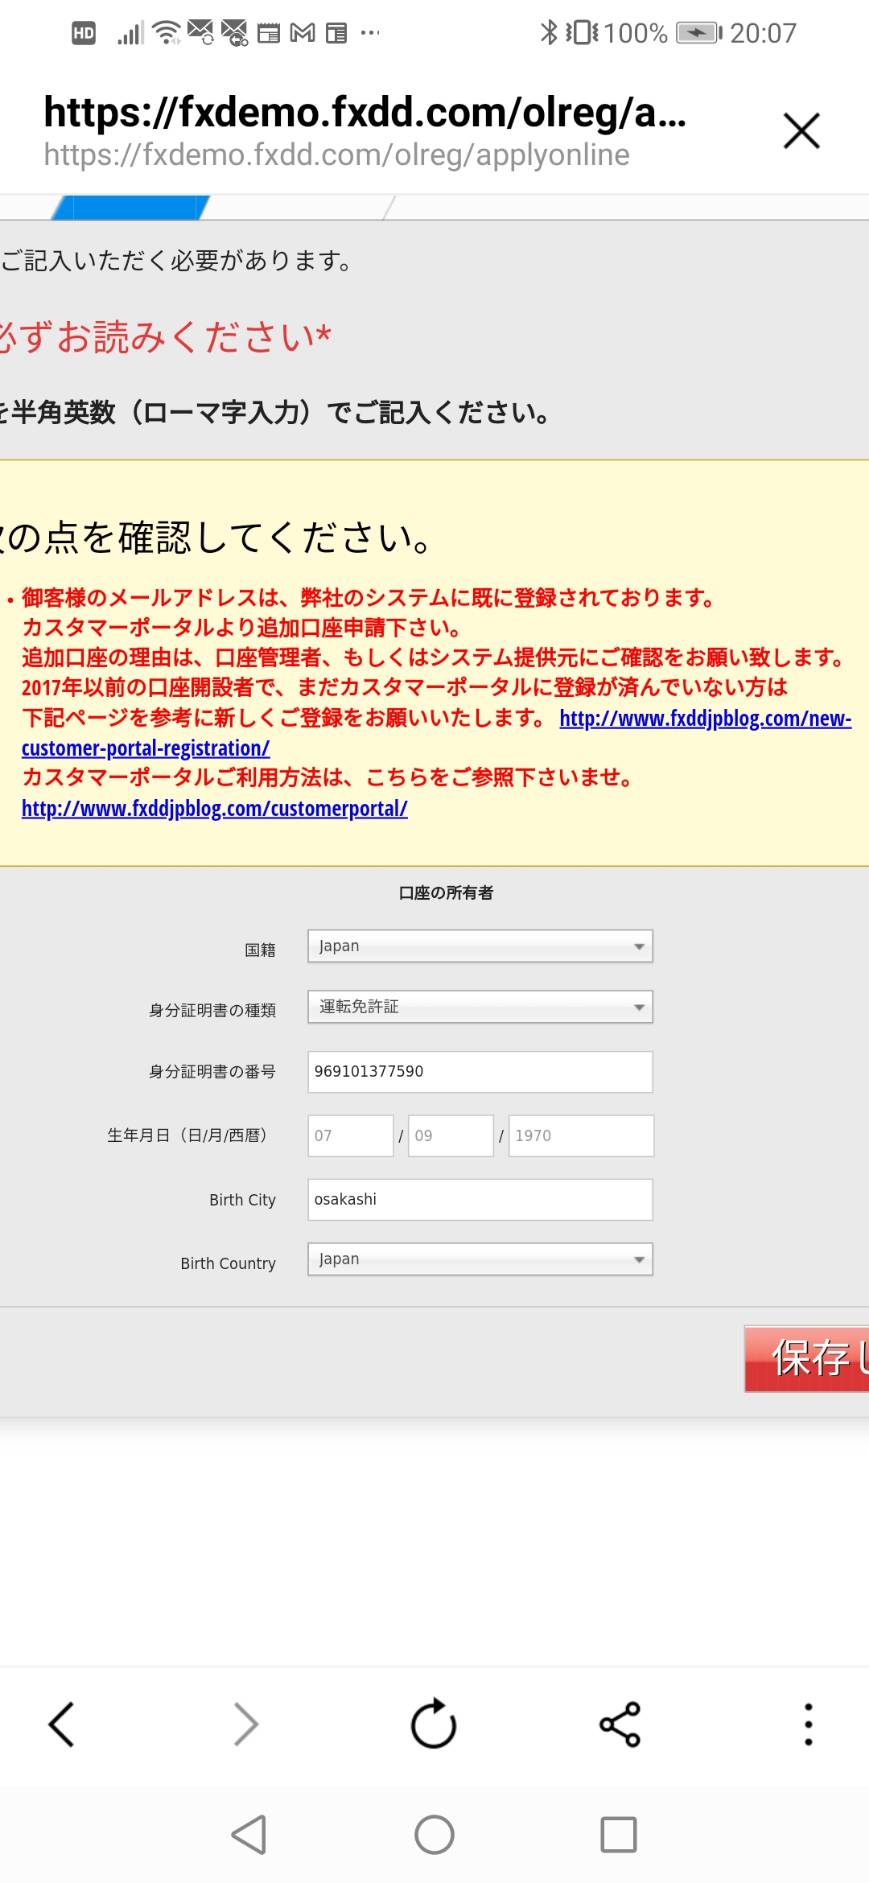The image size is (869, 1883).
Task: Tap the Gmail notification icon
Action: pos(302,33)
